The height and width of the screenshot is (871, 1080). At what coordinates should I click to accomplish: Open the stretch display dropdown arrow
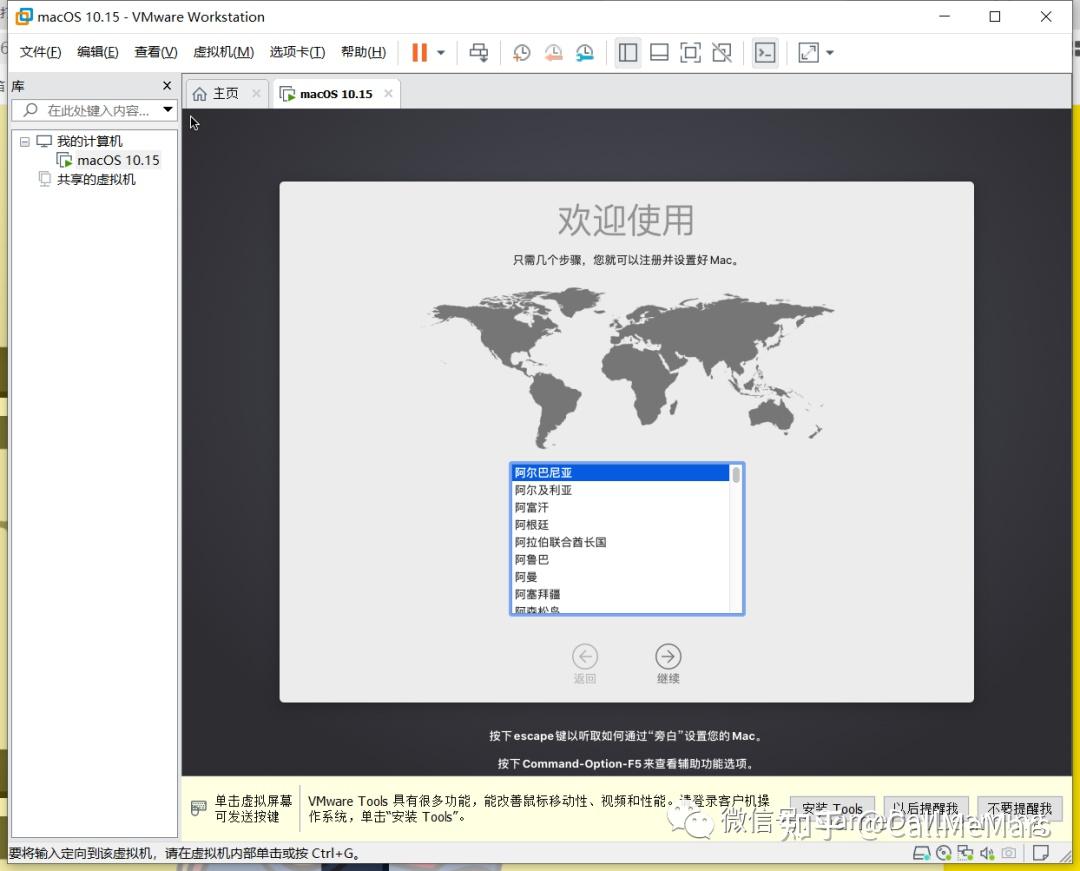pos(830,52)
